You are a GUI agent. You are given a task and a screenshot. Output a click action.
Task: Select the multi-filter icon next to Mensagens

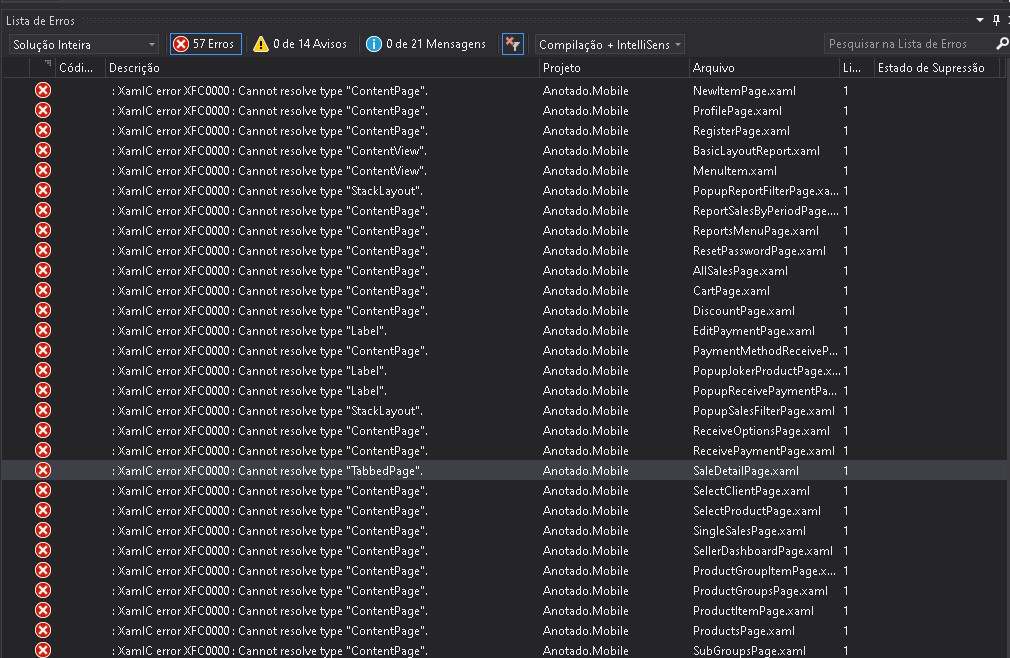click(x=513, y=43)
